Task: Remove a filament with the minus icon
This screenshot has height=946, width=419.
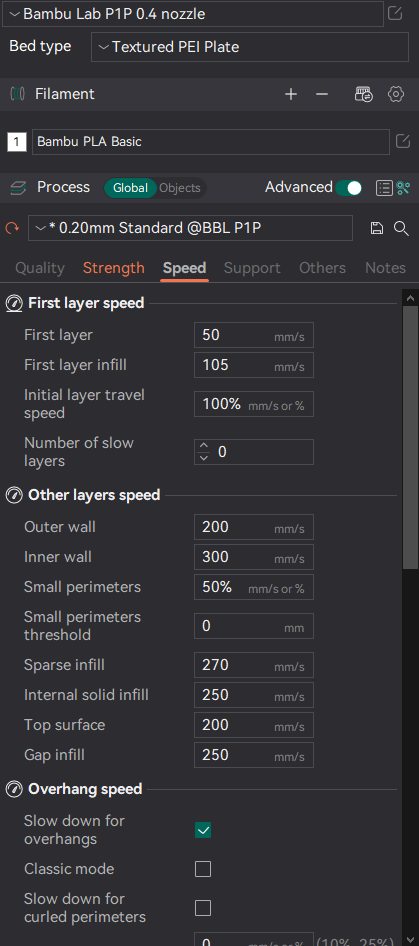Action: (322, 94)
